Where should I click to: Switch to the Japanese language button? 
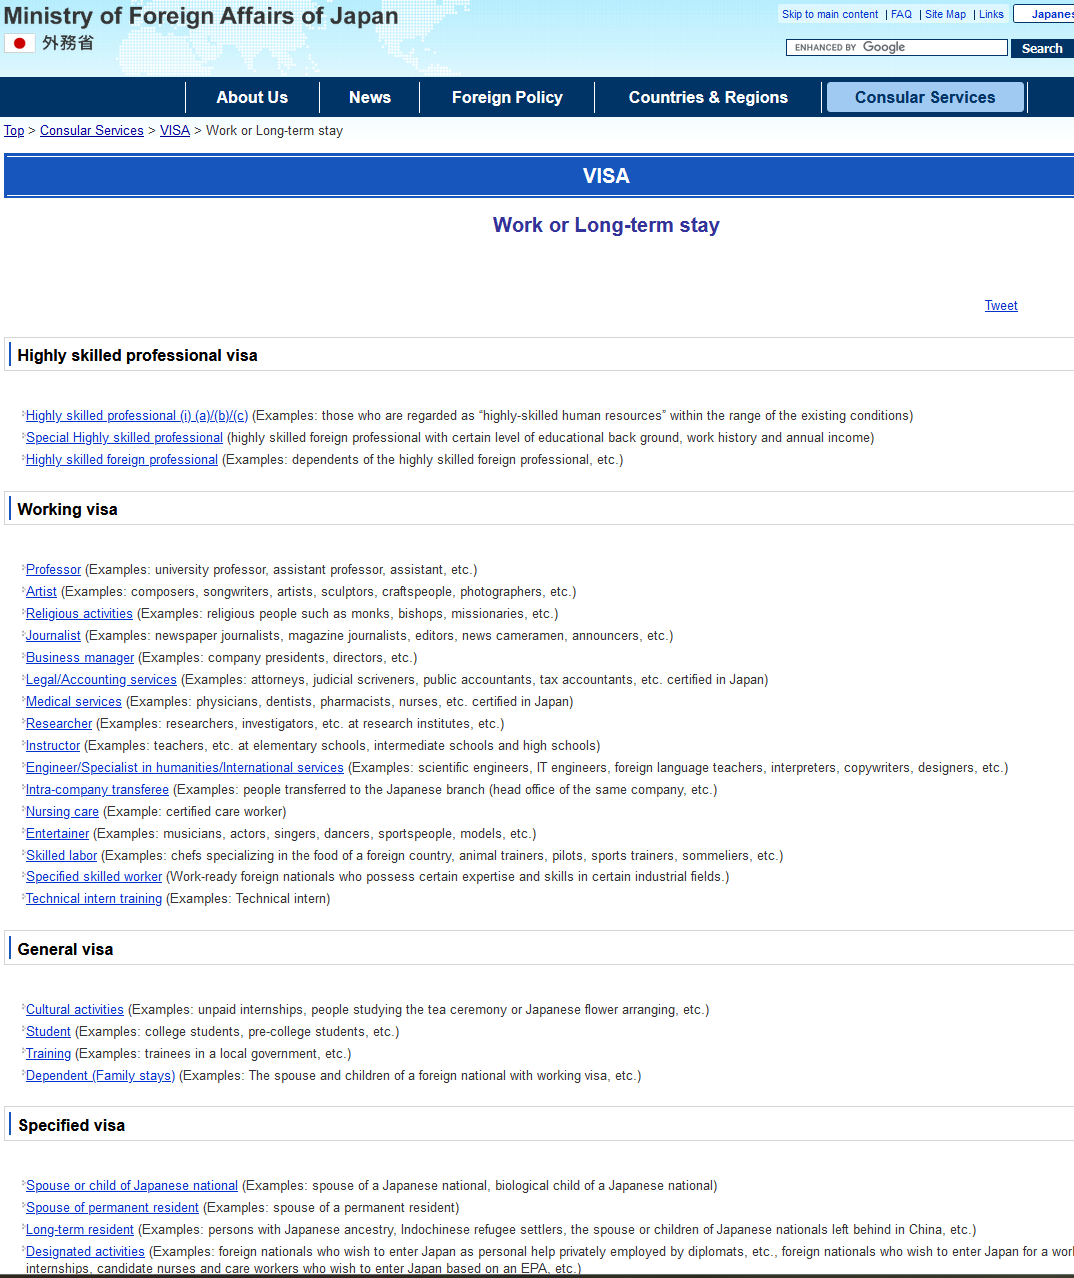click(1045, 14)
